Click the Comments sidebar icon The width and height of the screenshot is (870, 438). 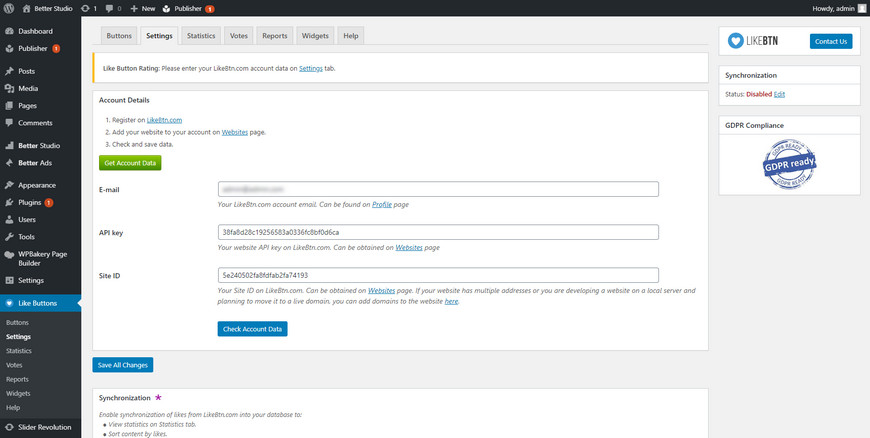tap(9, 123)
